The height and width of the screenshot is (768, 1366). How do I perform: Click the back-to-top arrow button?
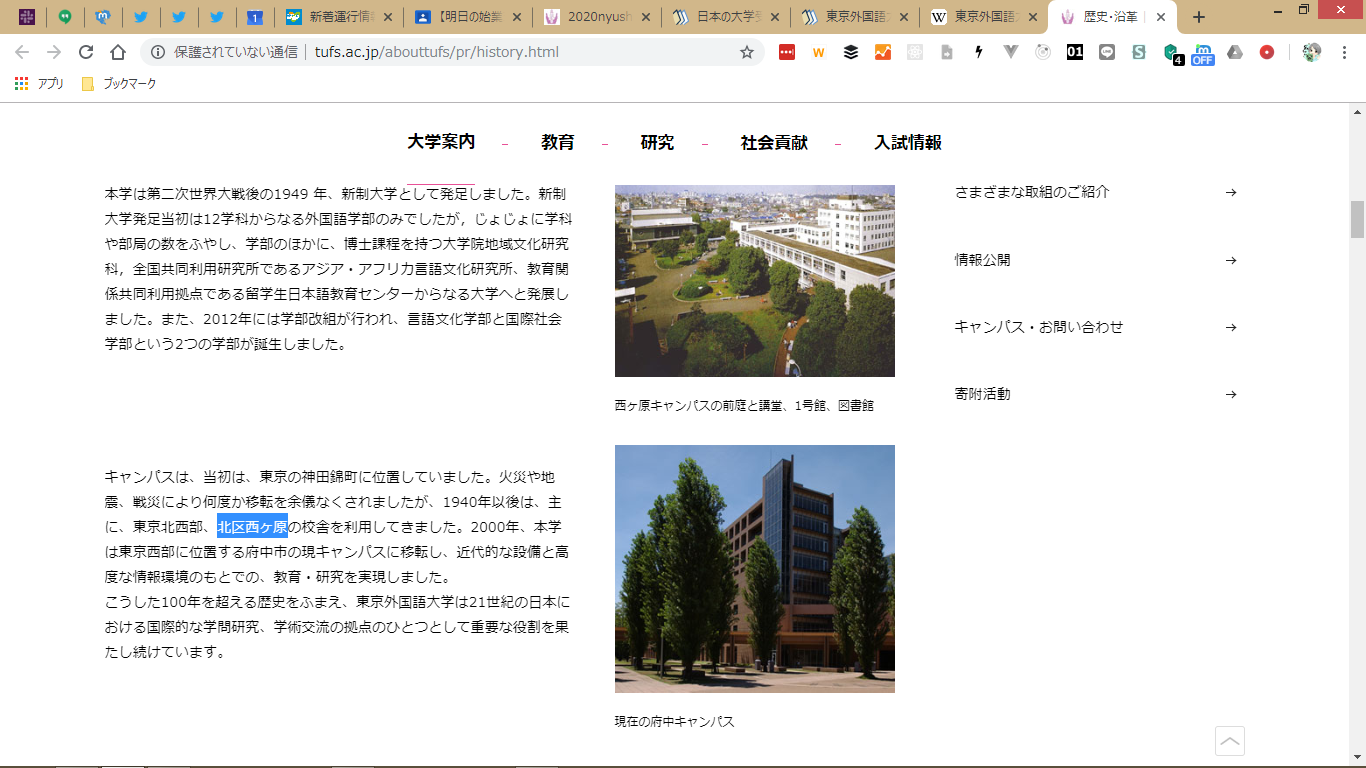tap(1230, 741)
